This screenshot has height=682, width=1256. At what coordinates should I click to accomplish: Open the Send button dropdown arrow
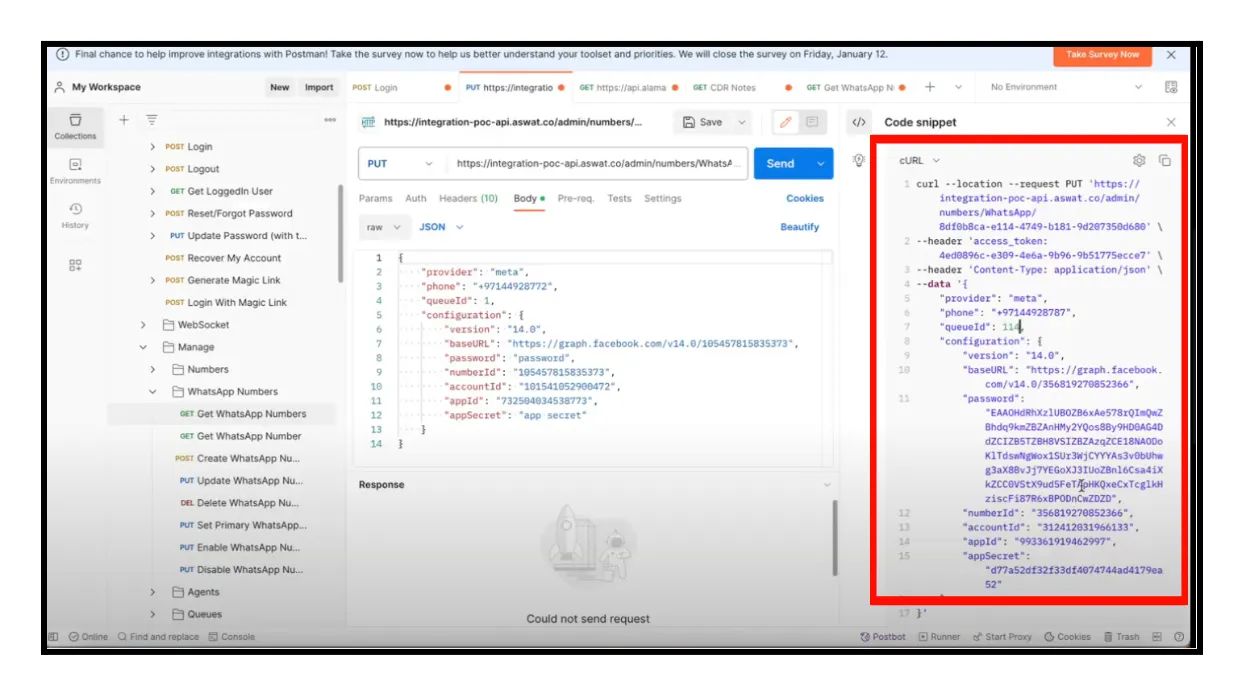(x=821, y=164)
